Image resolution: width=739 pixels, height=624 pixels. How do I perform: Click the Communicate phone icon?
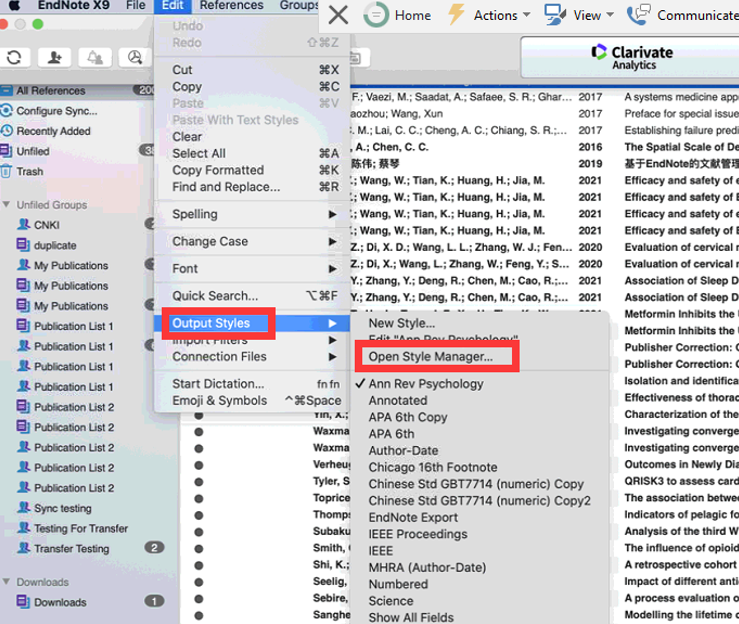point(638,15)
